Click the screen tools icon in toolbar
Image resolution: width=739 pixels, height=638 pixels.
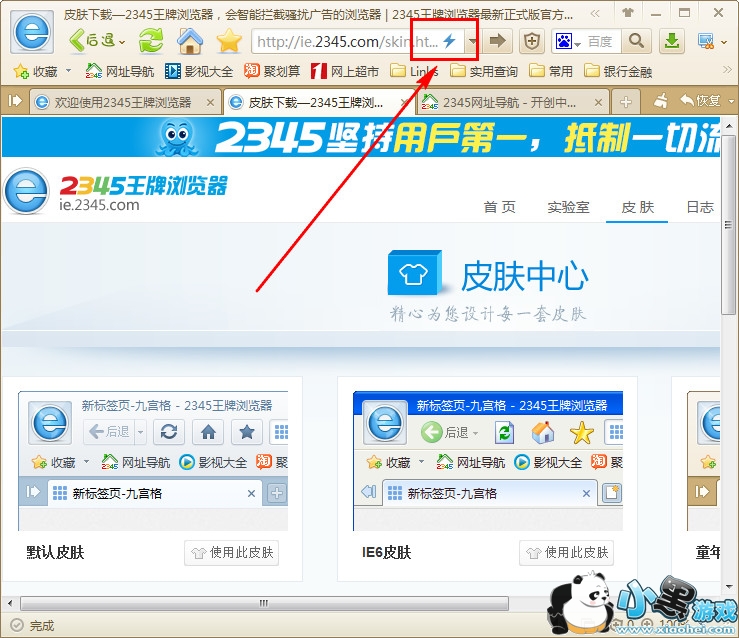(706, 41)
